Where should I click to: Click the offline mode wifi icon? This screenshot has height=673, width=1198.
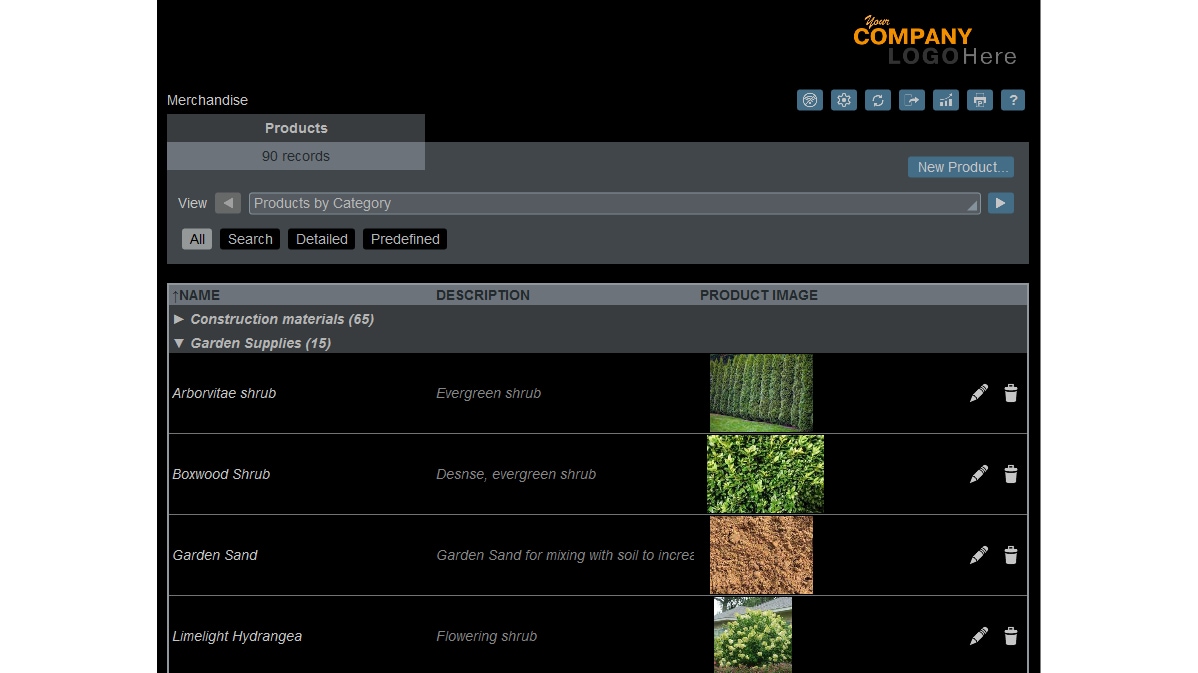coord(810,100)
